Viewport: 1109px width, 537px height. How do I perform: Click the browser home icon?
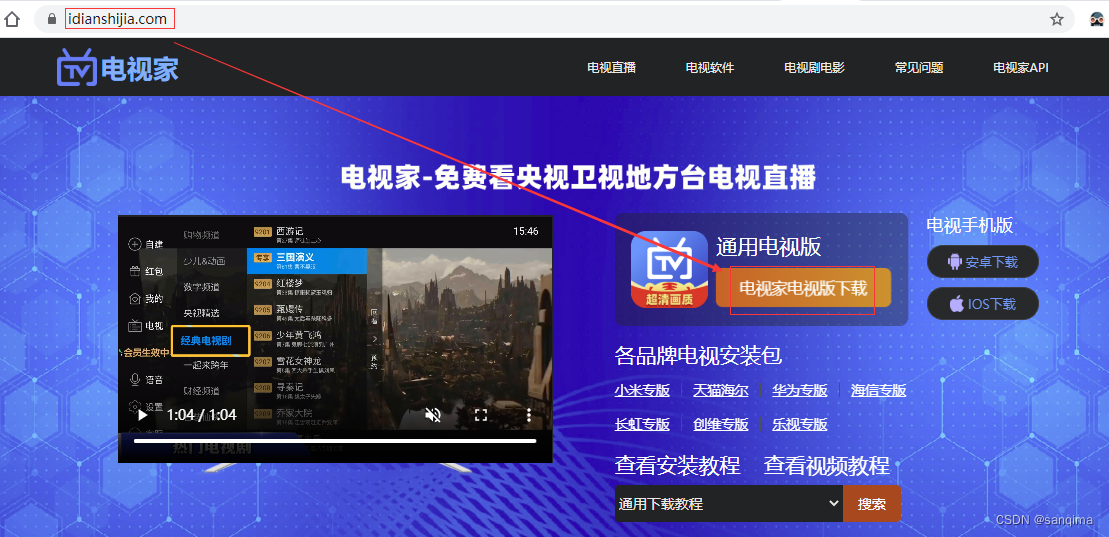pos(12,19)
